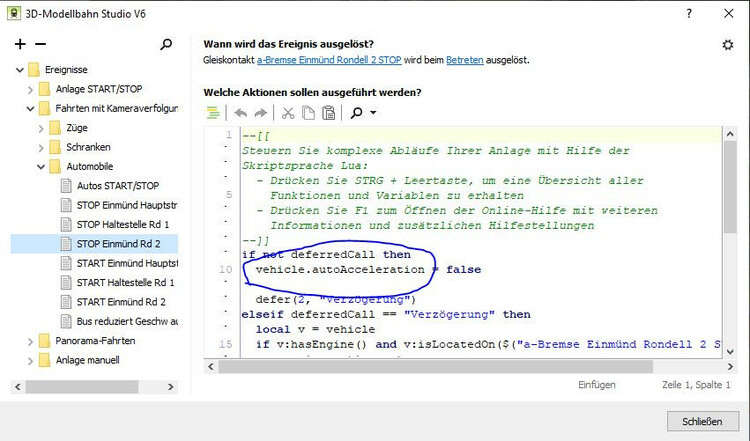This screenshot has height=441, width=750.
Task: Copy the selection with the copy icon
Action: [x=309, y=113]
